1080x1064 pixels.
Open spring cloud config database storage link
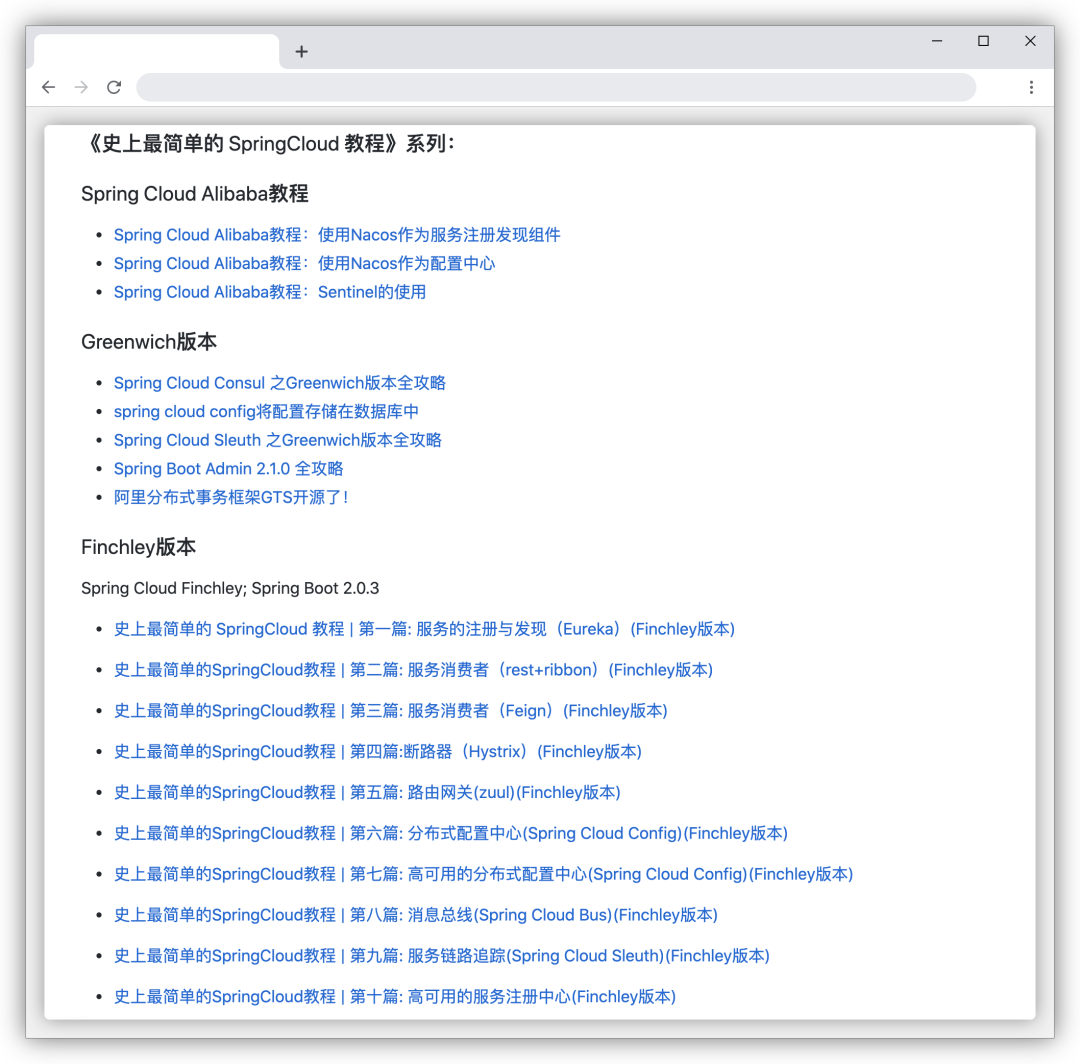266,411
